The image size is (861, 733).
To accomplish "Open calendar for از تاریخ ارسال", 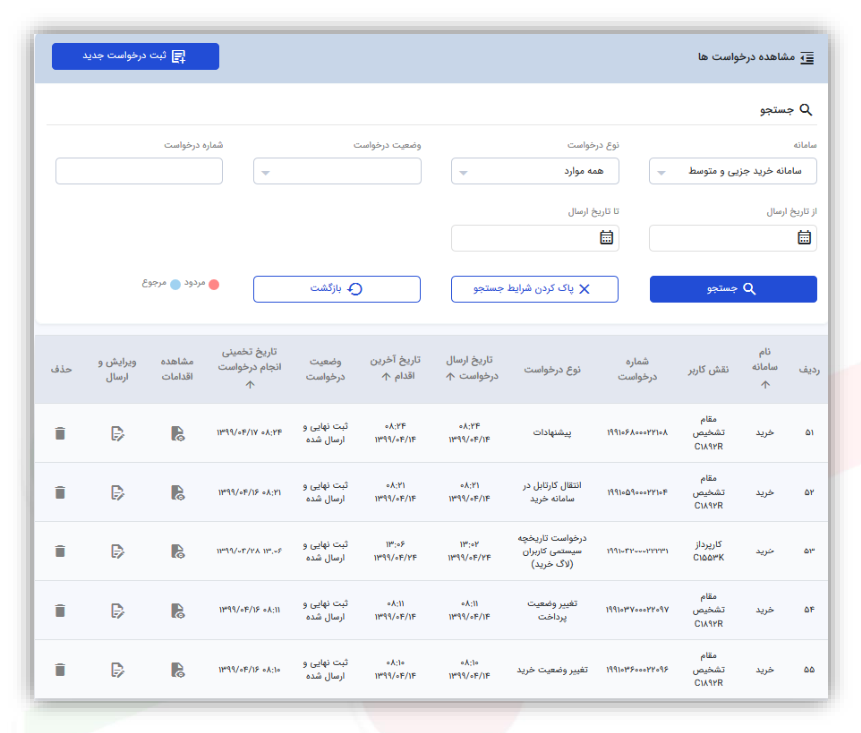I will pos(804,238).
